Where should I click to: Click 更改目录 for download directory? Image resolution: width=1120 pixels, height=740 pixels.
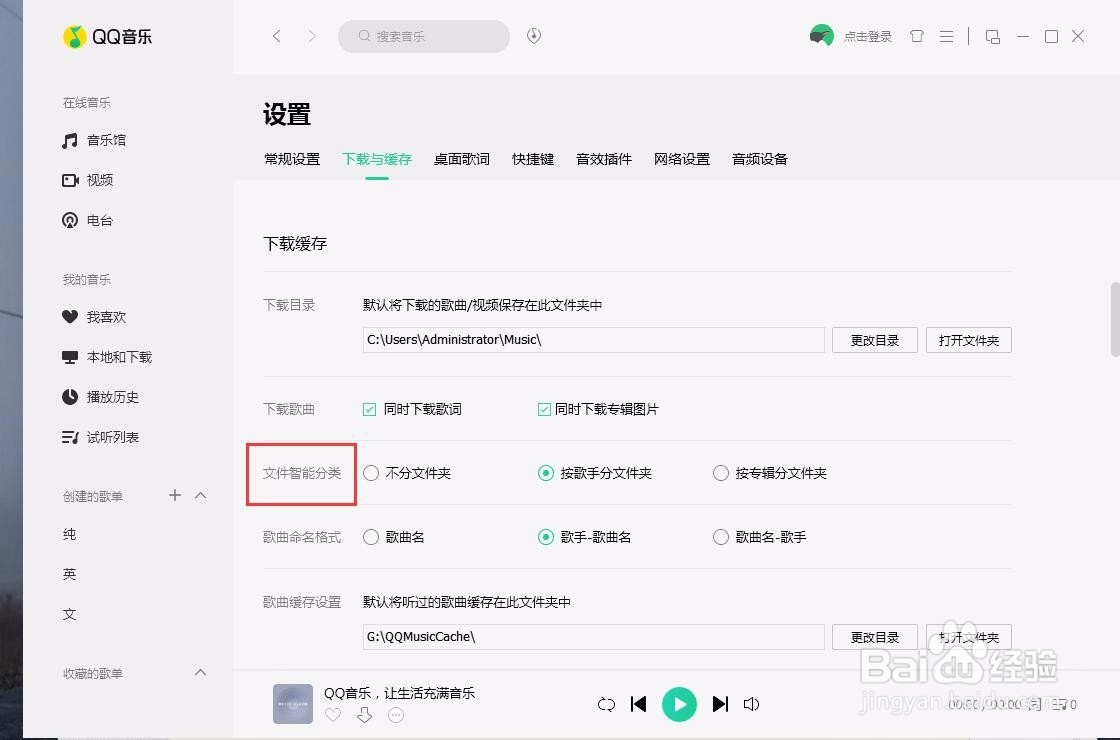click(874, 340)
